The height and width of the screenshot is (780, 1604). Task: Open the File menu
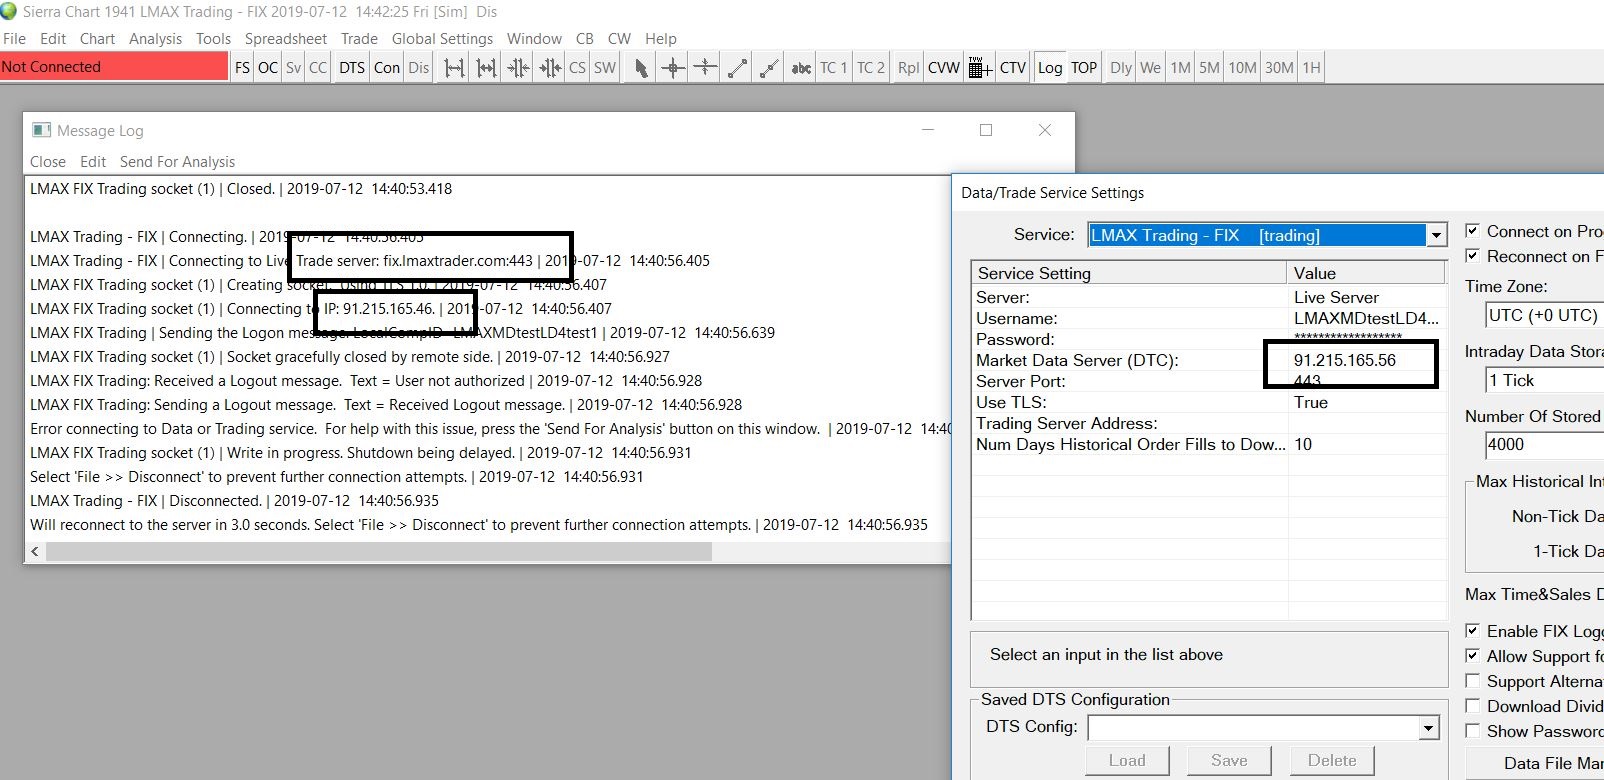[x=14, y=39]
